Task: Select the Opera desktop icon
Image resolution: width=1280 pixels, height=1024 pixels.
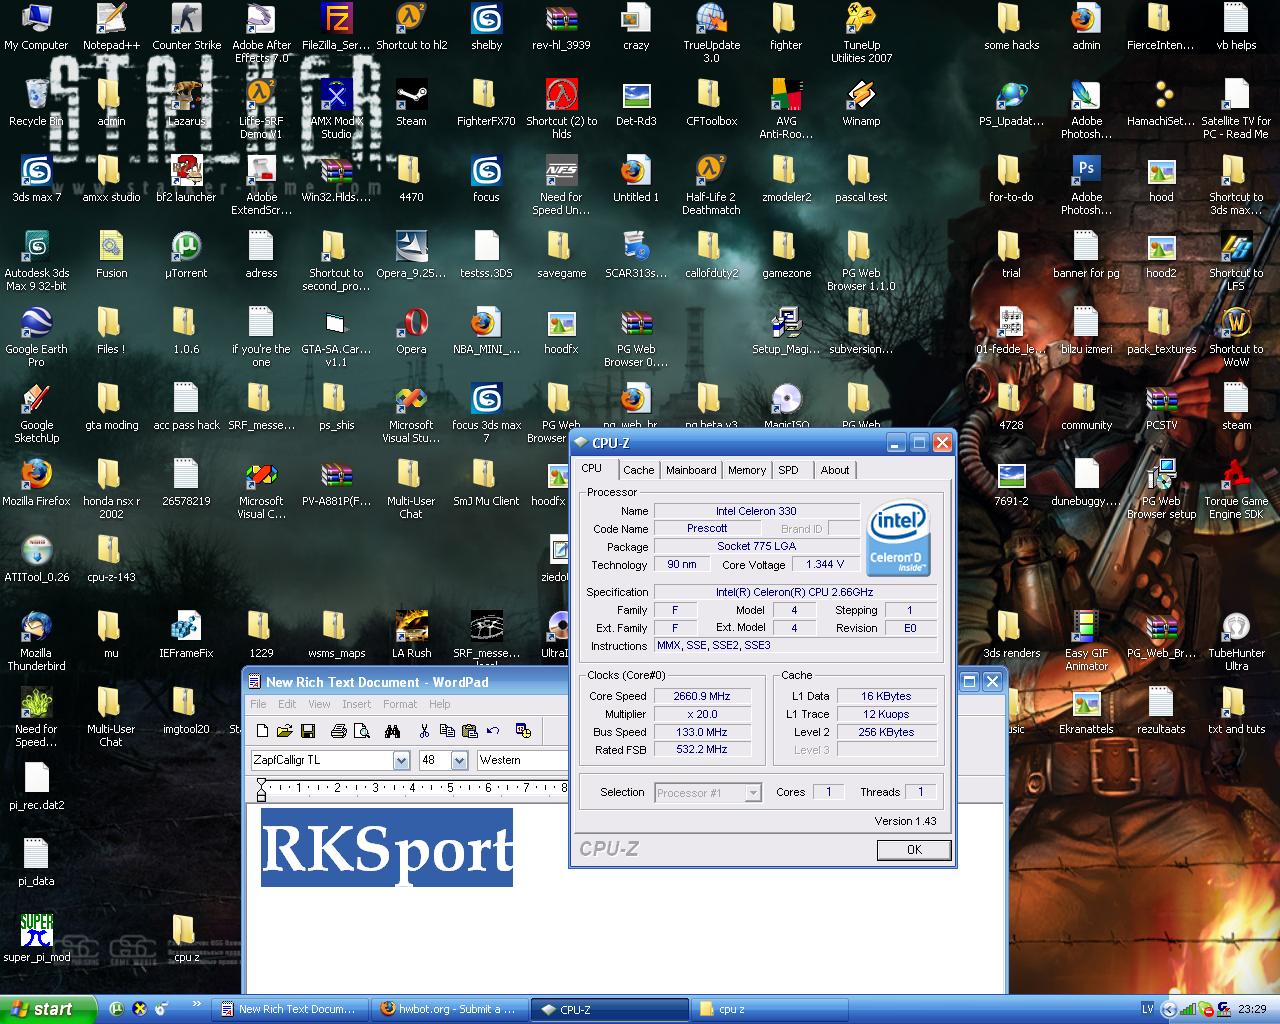Action: coord(411,331)
